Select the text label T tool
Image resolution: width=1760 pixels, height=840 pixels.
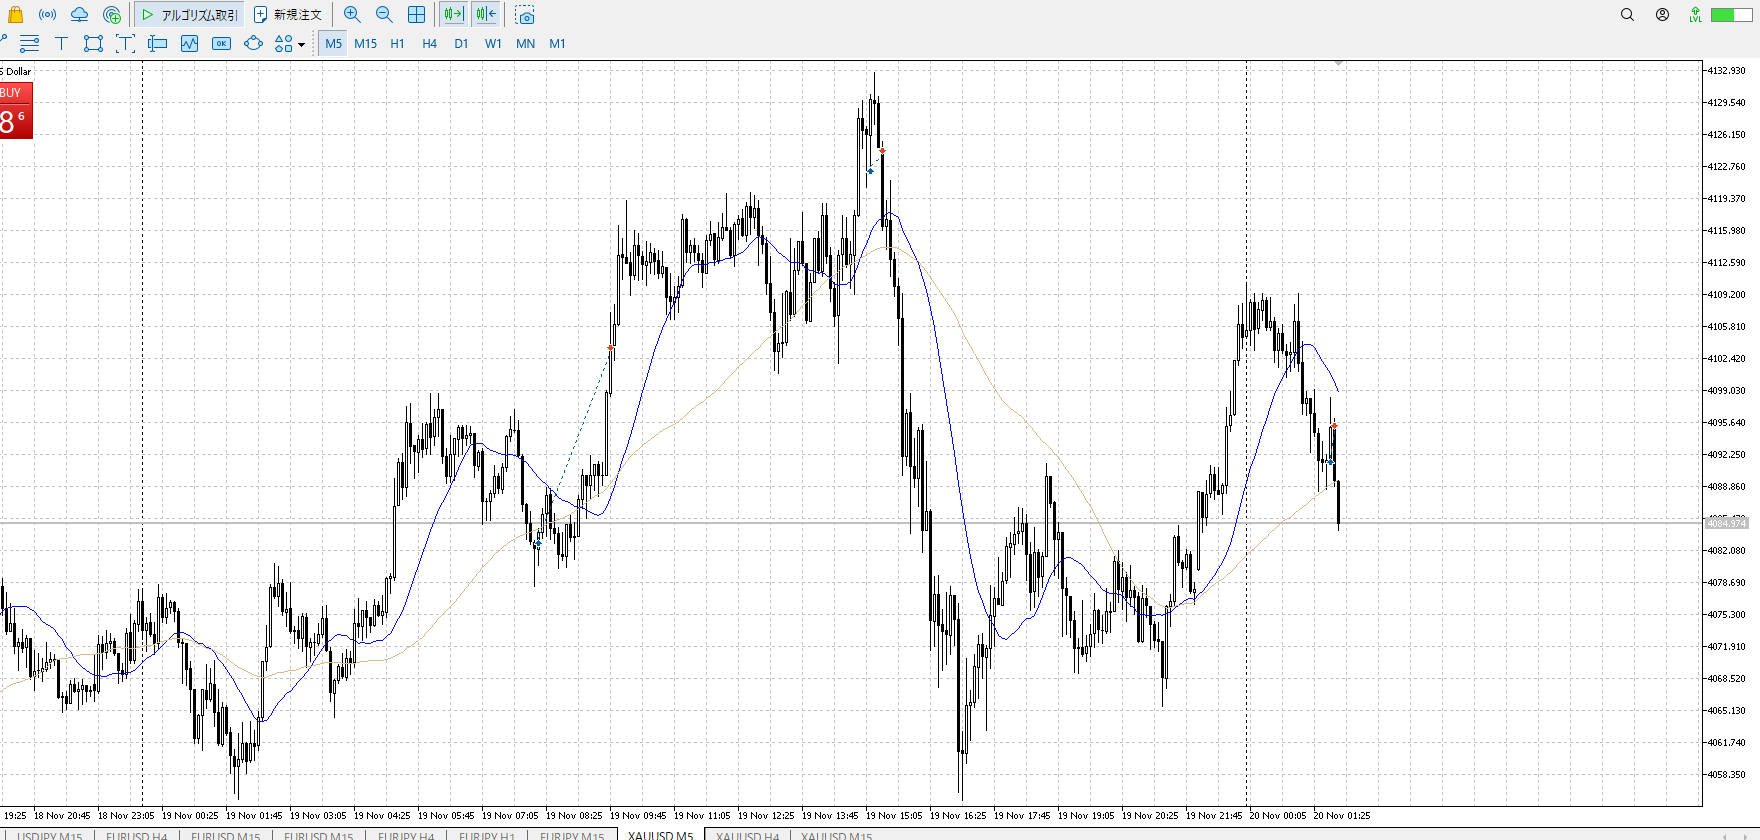tap(61, 43)
